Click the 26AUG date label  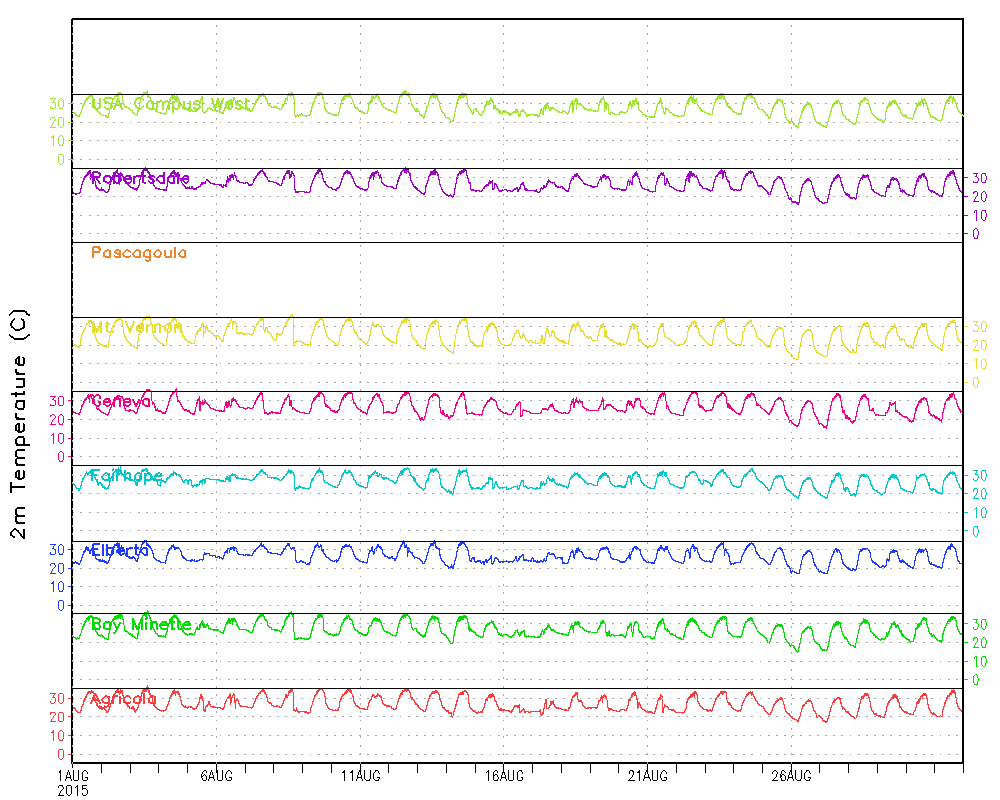[790, 775]
